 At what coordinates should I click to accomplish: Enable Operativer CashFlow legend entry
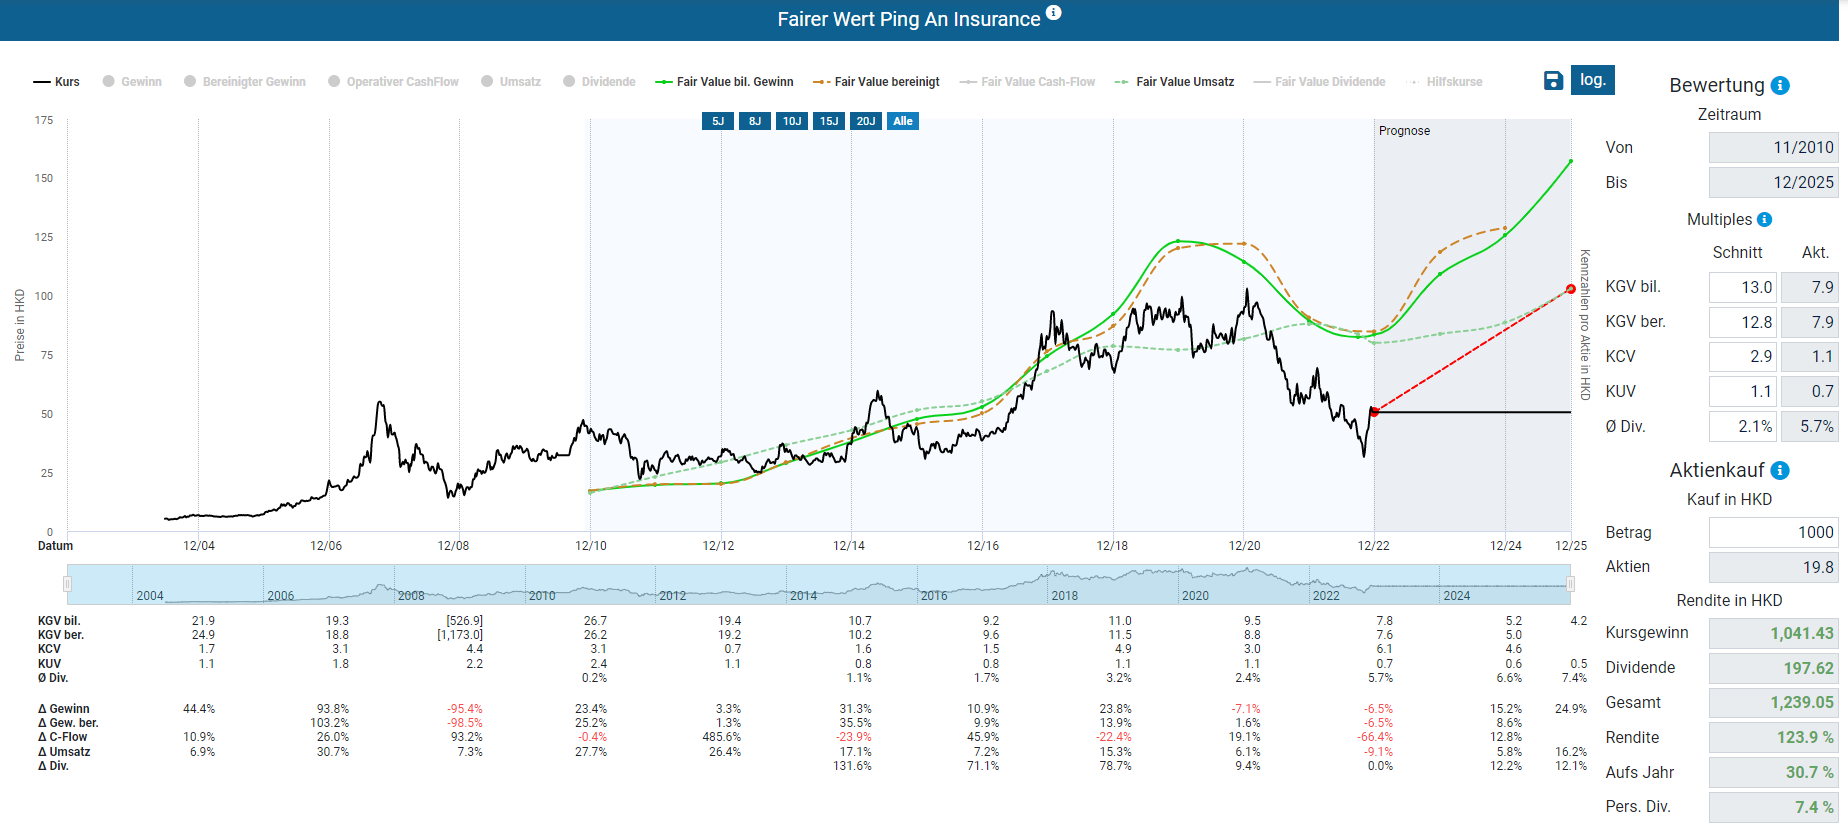coord(393,82)
